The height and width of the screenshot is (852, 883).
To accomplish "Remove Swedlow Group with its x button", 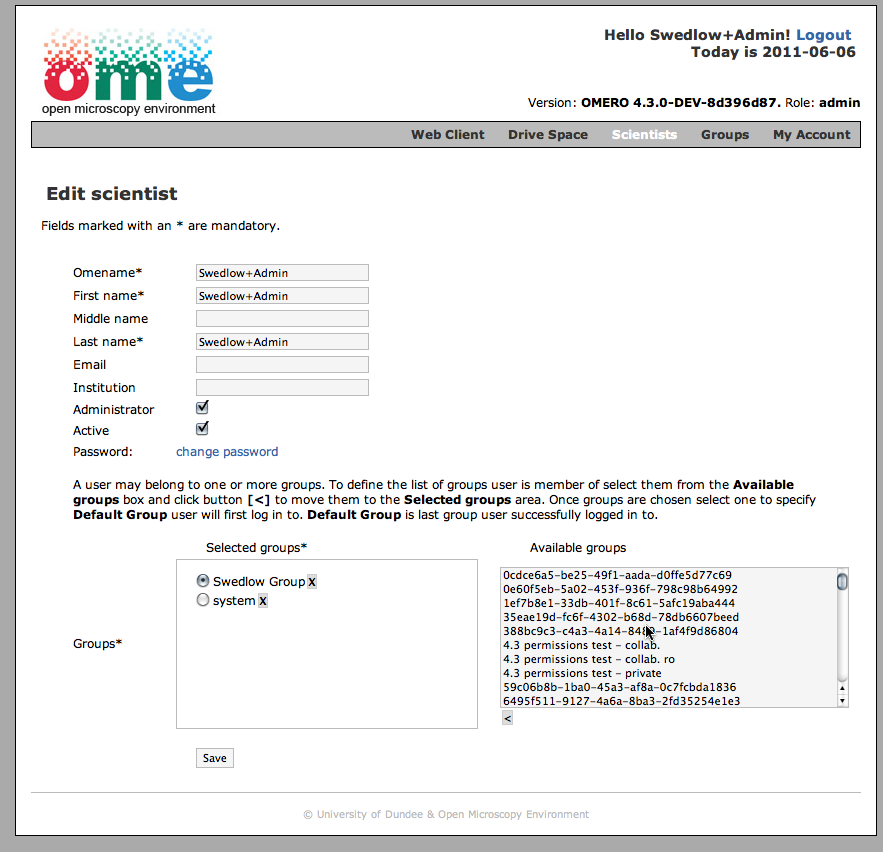I will point(312,582).
